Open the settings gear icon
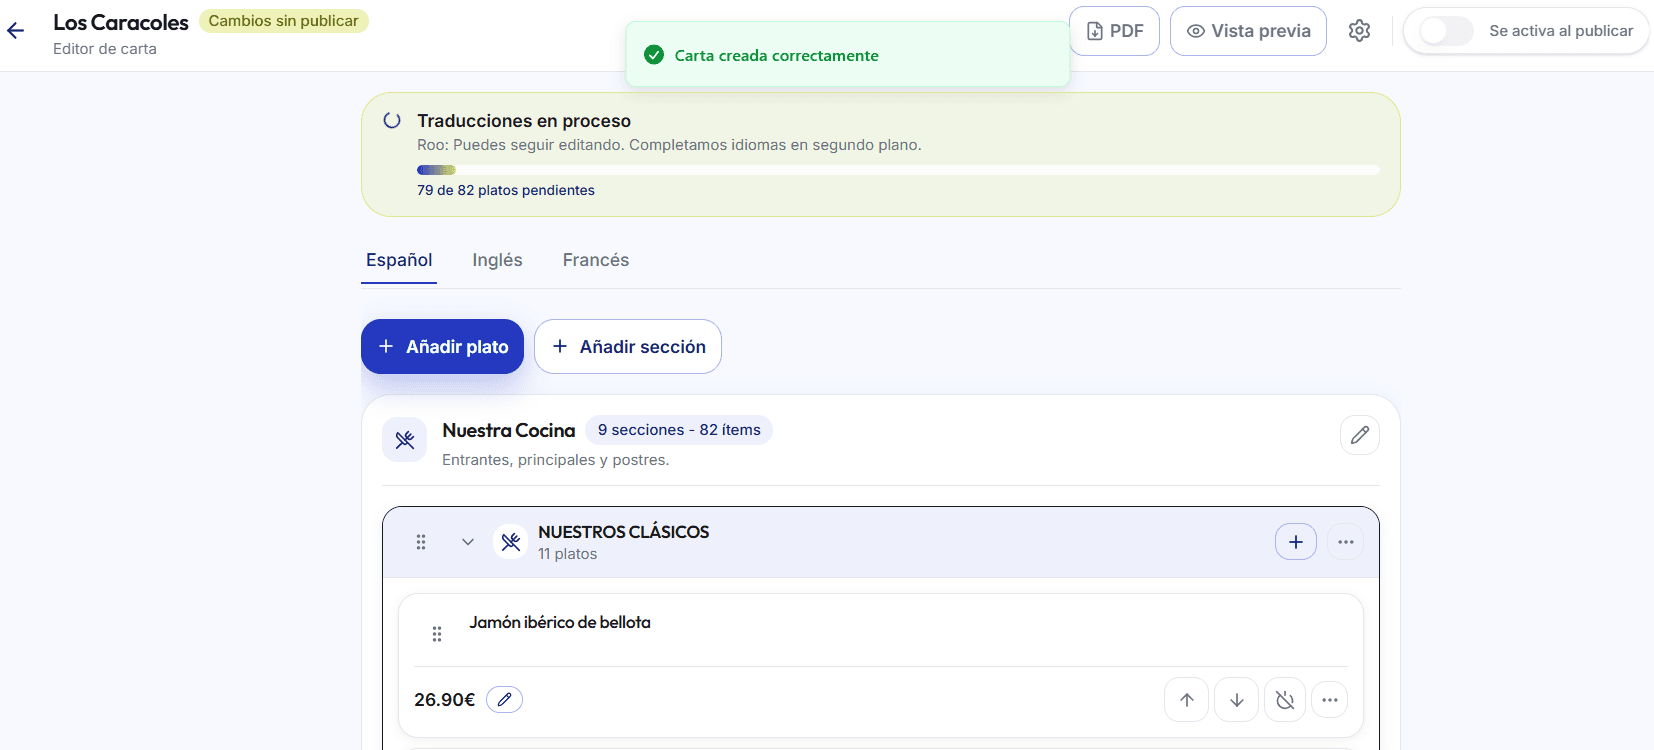1654x750 pixels. coord(1359,31)
